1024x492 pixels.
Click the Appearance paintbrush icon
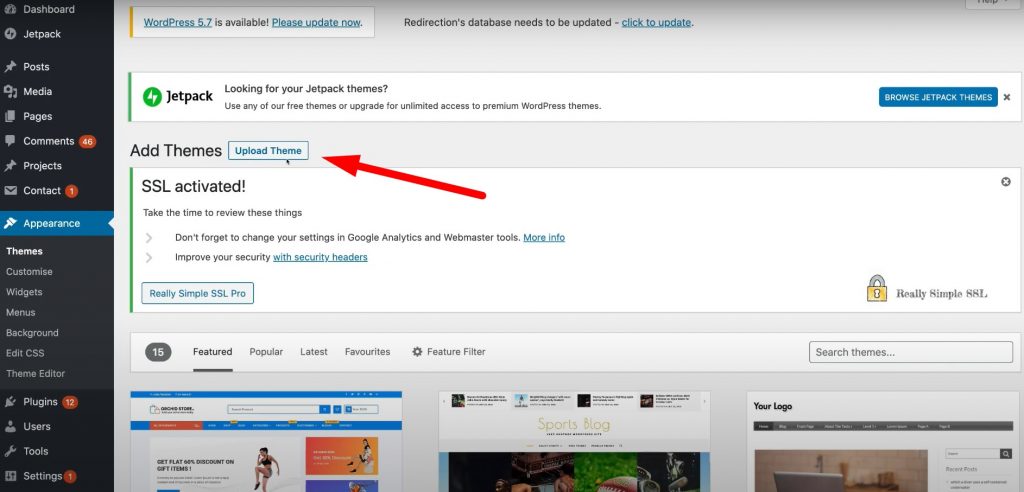(x=10, y=223)
